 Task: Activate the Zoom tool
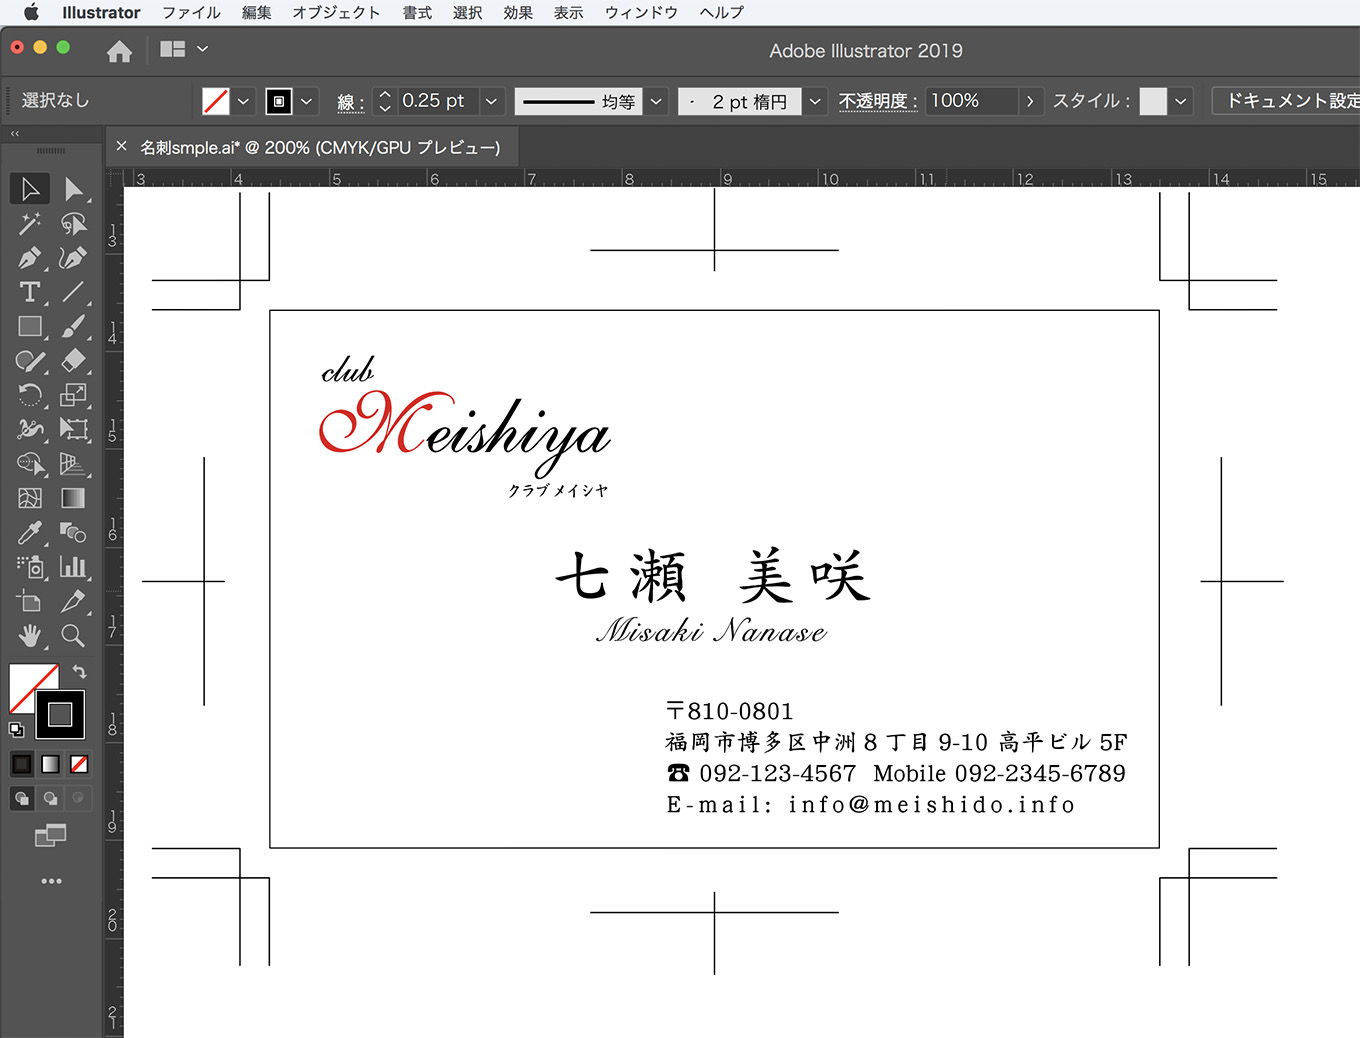pos(74,635)
